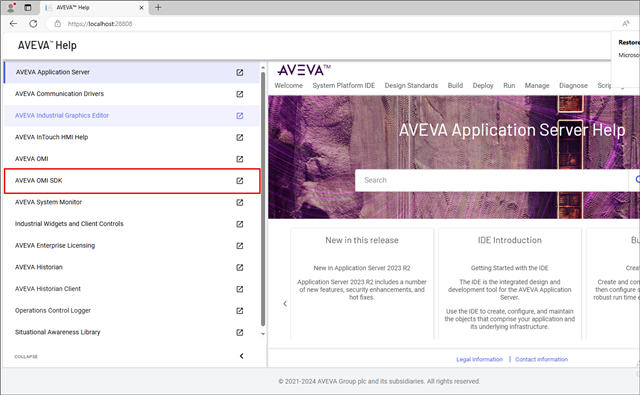This screenshot has width=640, height=395.
Task: Open AVEVA Enterprise Licensing external icon
Action: point(240,245)
